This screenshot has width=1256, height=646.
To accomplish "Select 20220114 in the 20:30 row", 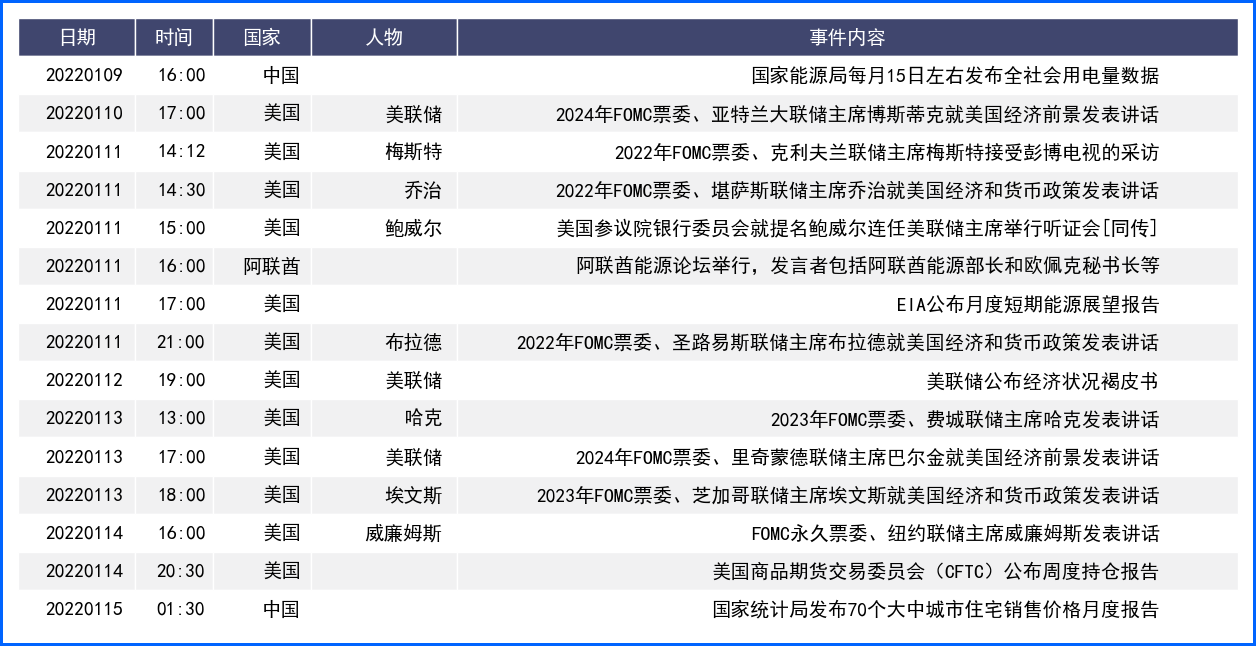I will click(x=84, y=571).
